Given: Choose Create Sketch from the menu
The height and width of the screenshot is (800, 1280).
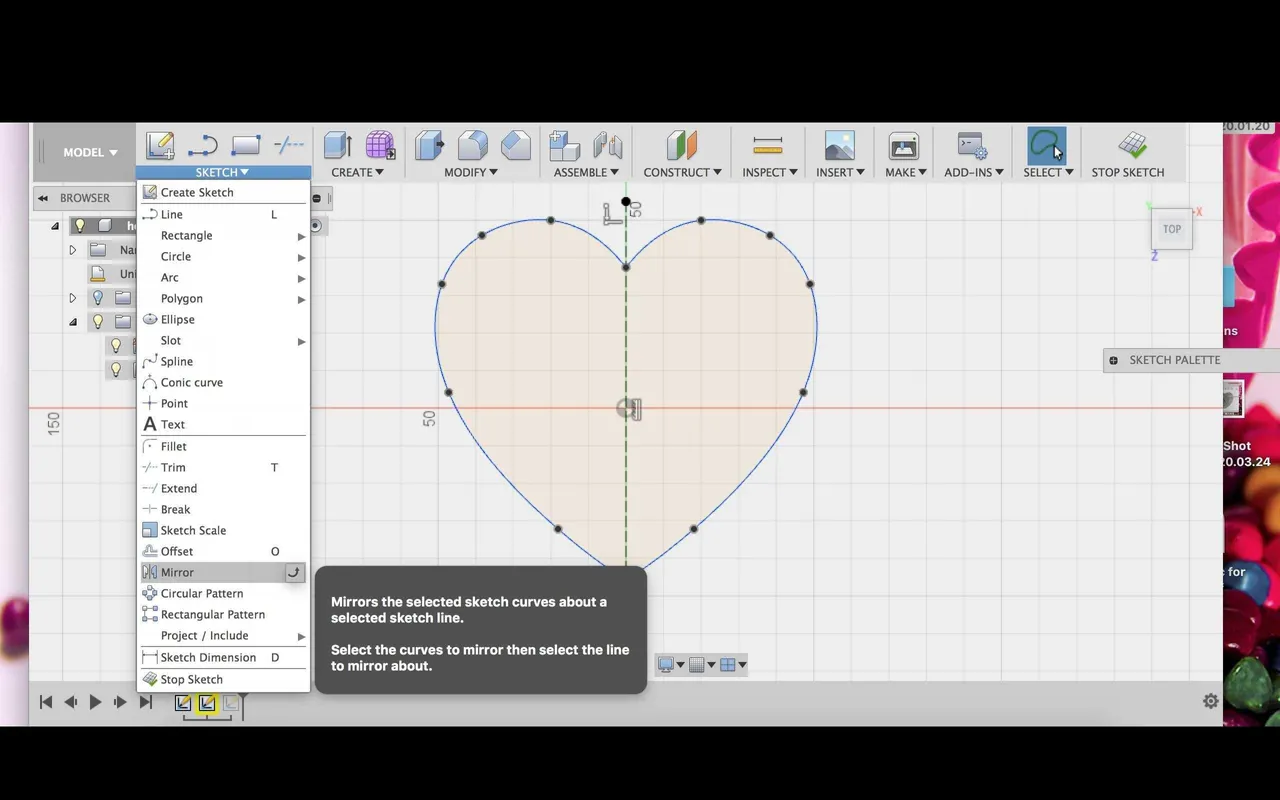Looking at the screenshot, I should click(223, 192).
